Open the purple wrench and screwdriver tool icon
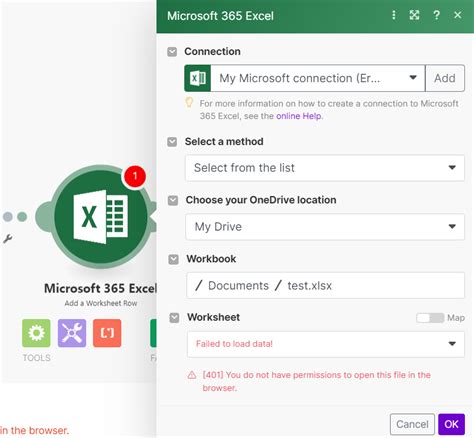474x438 pixels. point(72,333)
